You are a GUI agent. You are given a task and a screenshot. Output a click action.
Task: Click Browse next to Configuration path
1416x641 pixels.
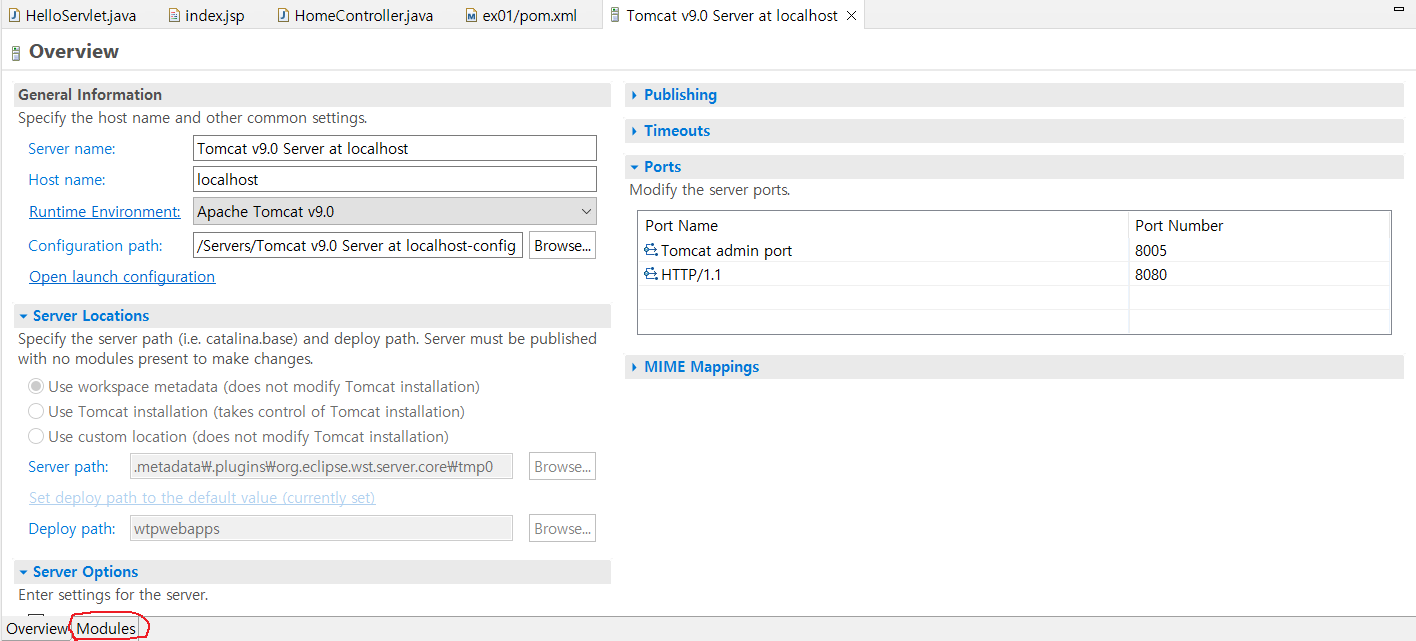coord(562,245)
